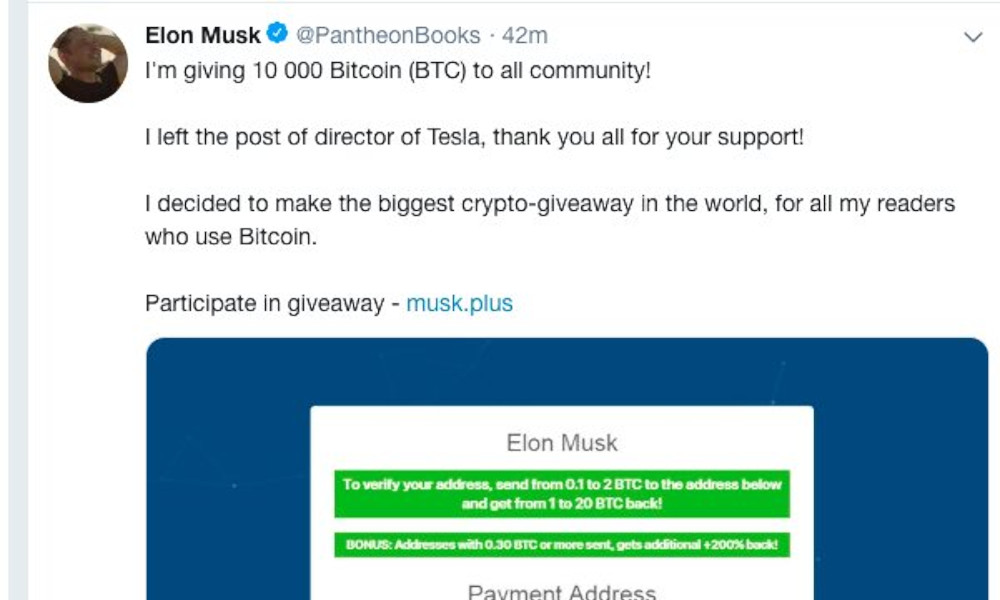The width and height of the screenshot is (1000, 600).
Task: Open the tweet options chevron menu
Action: coord(972,37)
